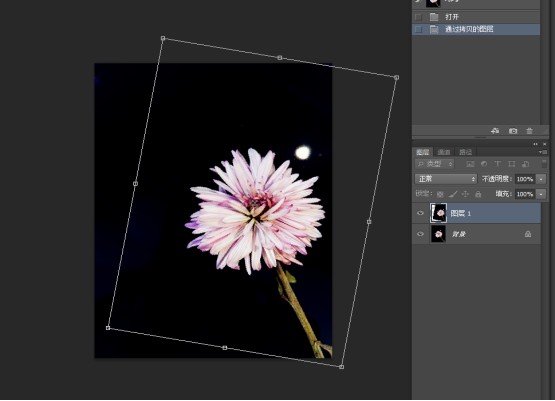
Task: Click the camera new snapshot icon
Action: tap(513, 131)
